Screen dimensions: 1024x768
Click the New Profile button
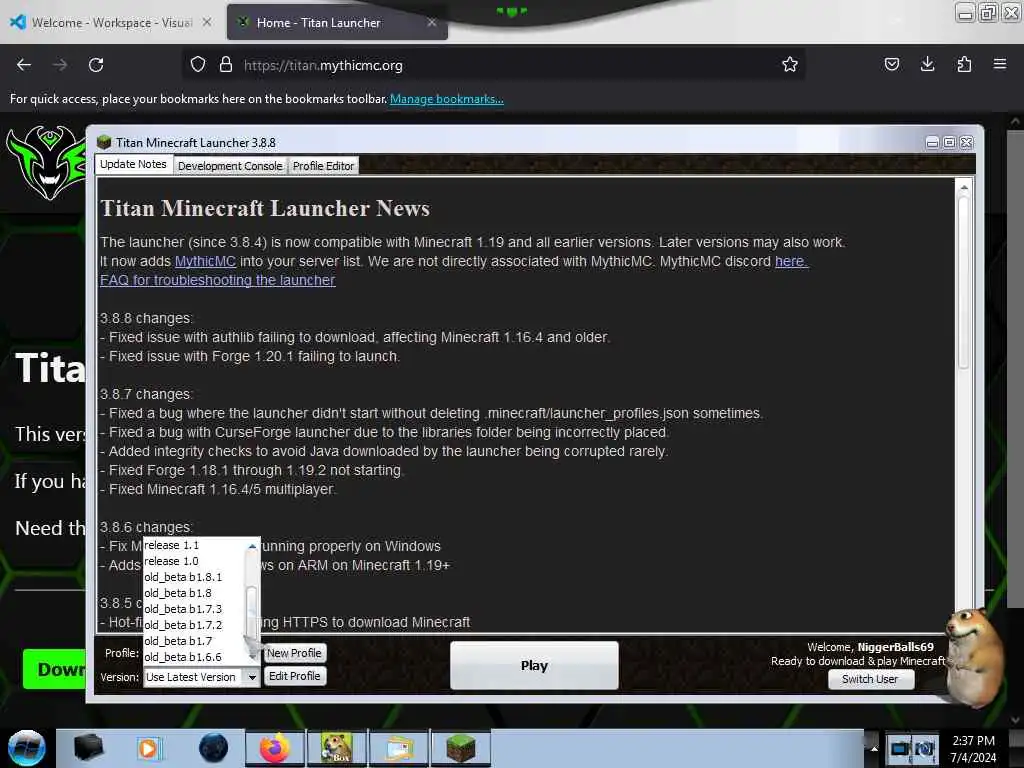pos(294,653)
